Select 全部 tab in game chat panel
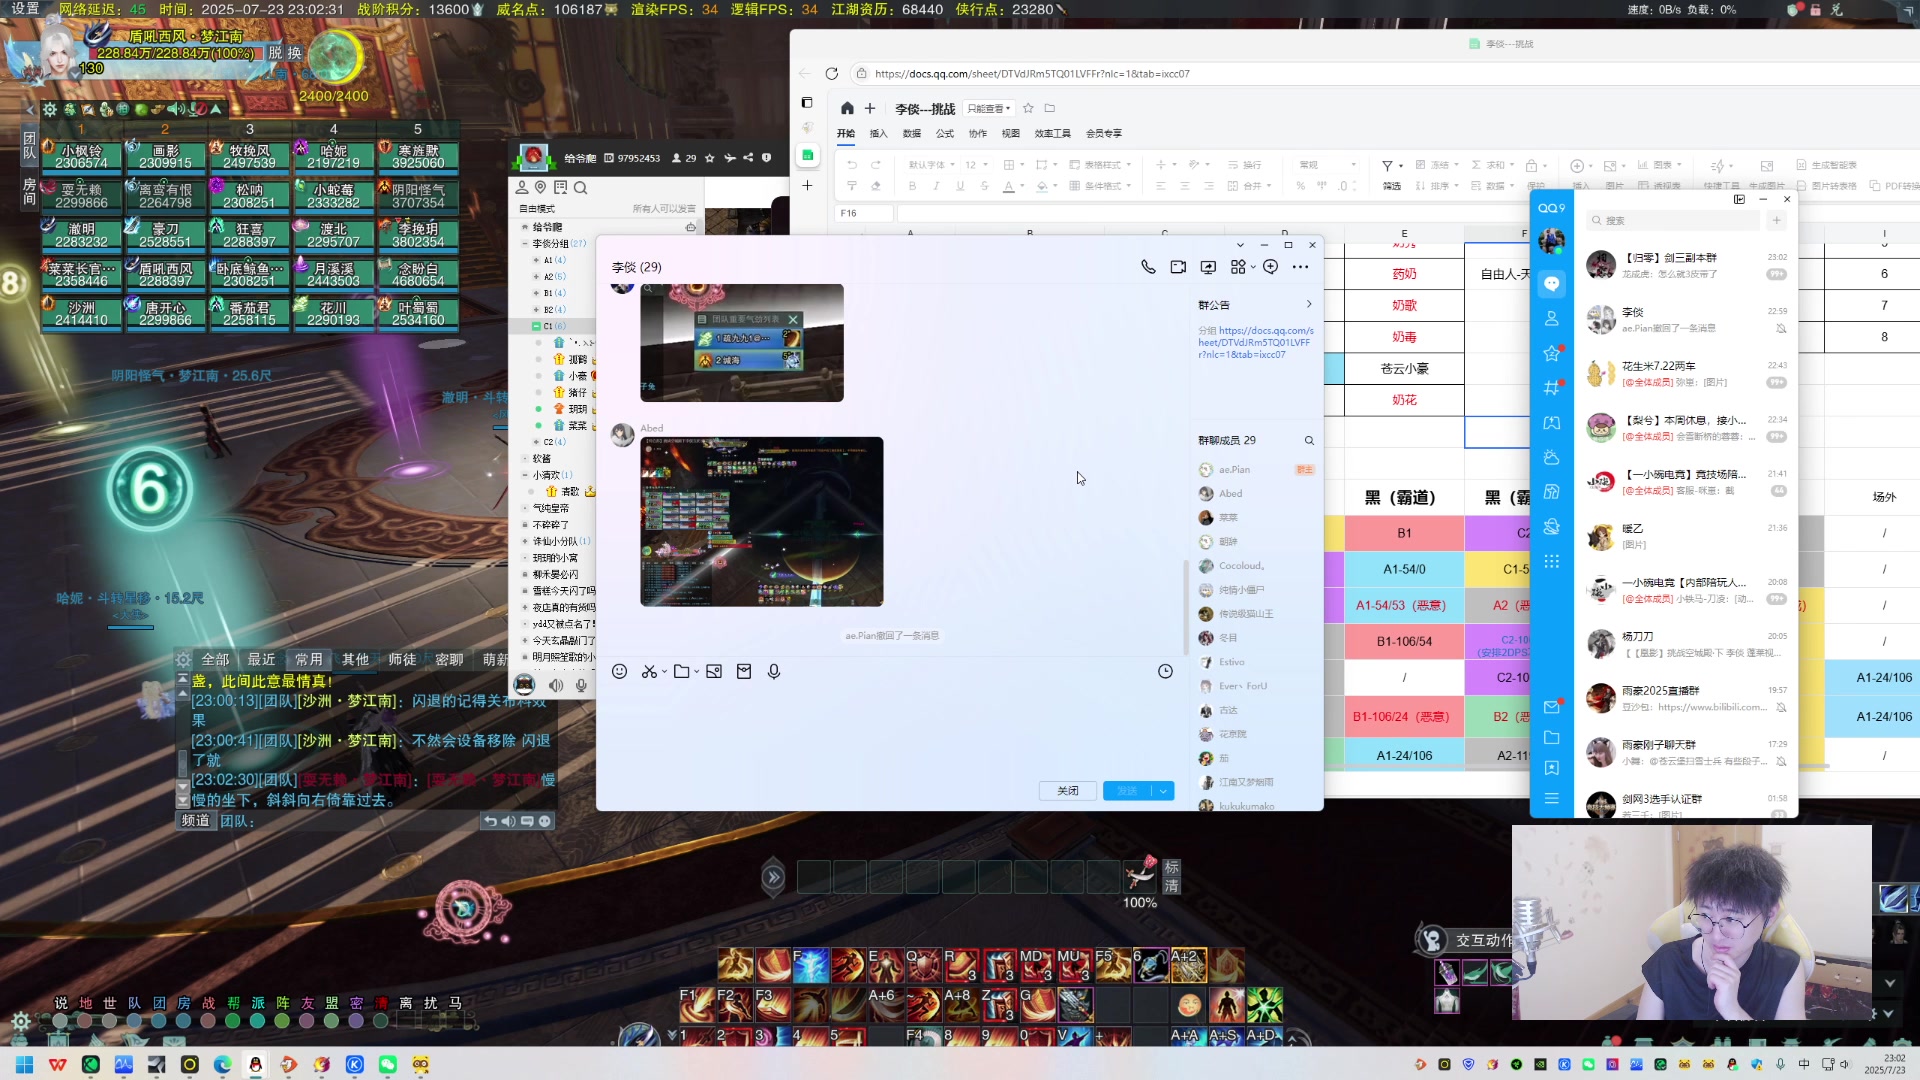 [x=215, y=660]
